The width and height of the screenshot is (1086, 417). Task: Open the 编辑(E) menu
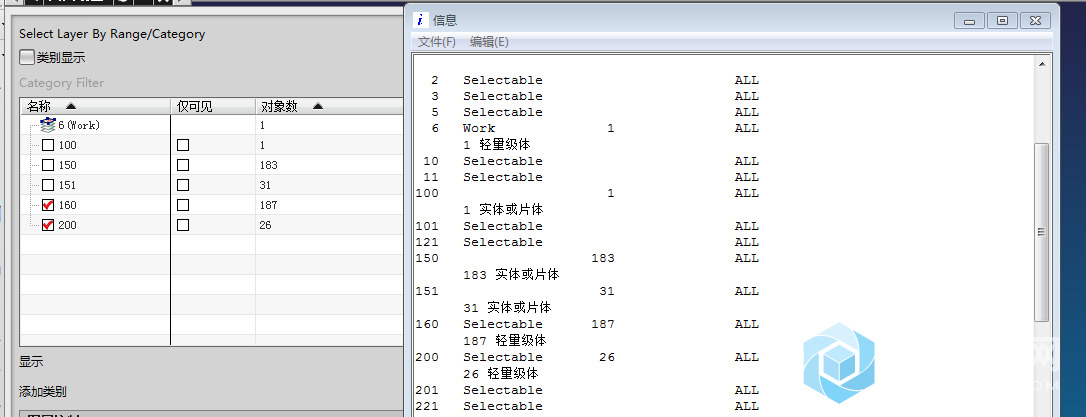tap(489, 42)
